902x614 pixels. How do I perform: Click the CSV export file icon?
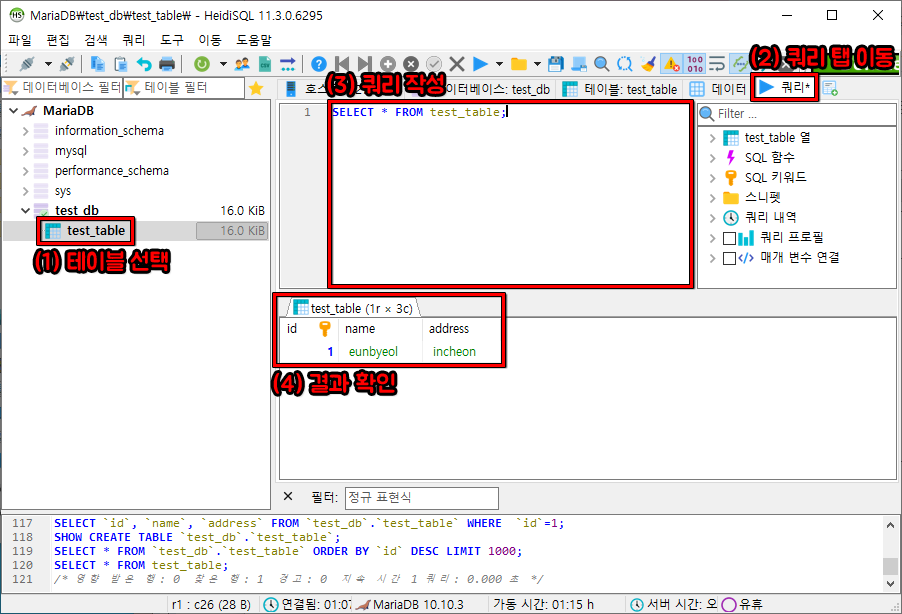265,63
